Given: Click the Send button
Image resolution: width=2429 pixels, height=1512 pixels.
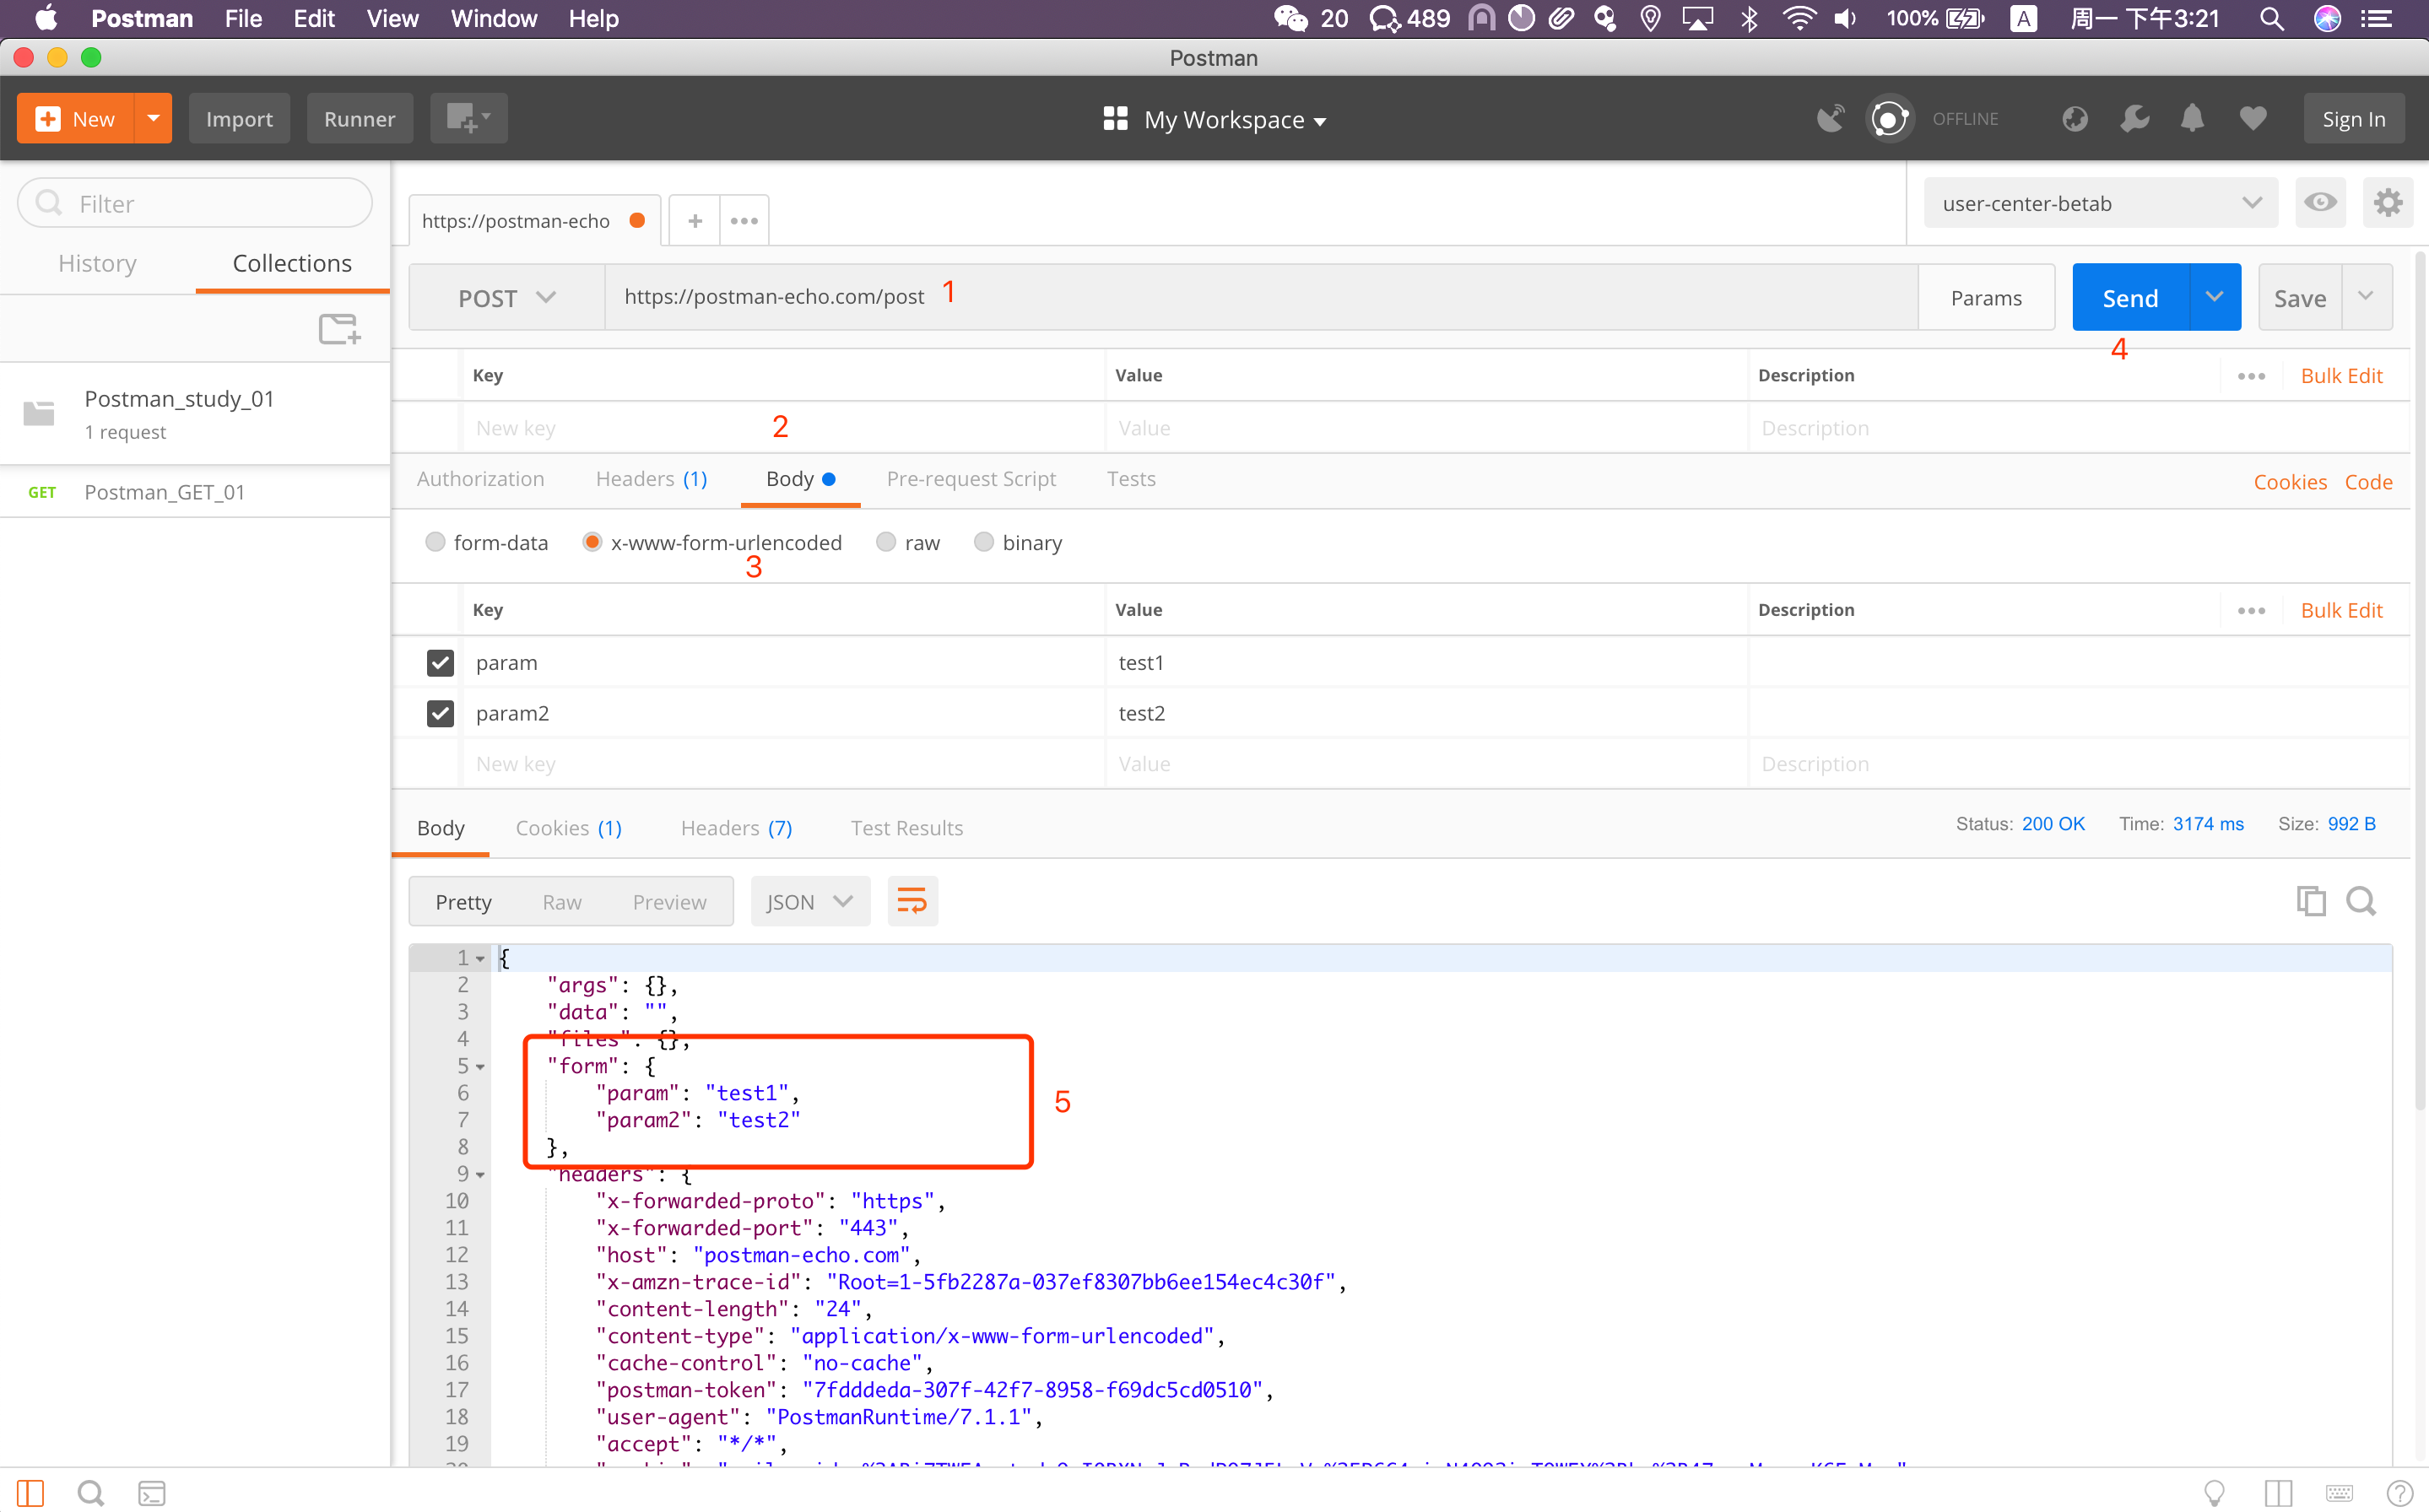Looking at the screenshot, I should click(x=2130, y=298).
